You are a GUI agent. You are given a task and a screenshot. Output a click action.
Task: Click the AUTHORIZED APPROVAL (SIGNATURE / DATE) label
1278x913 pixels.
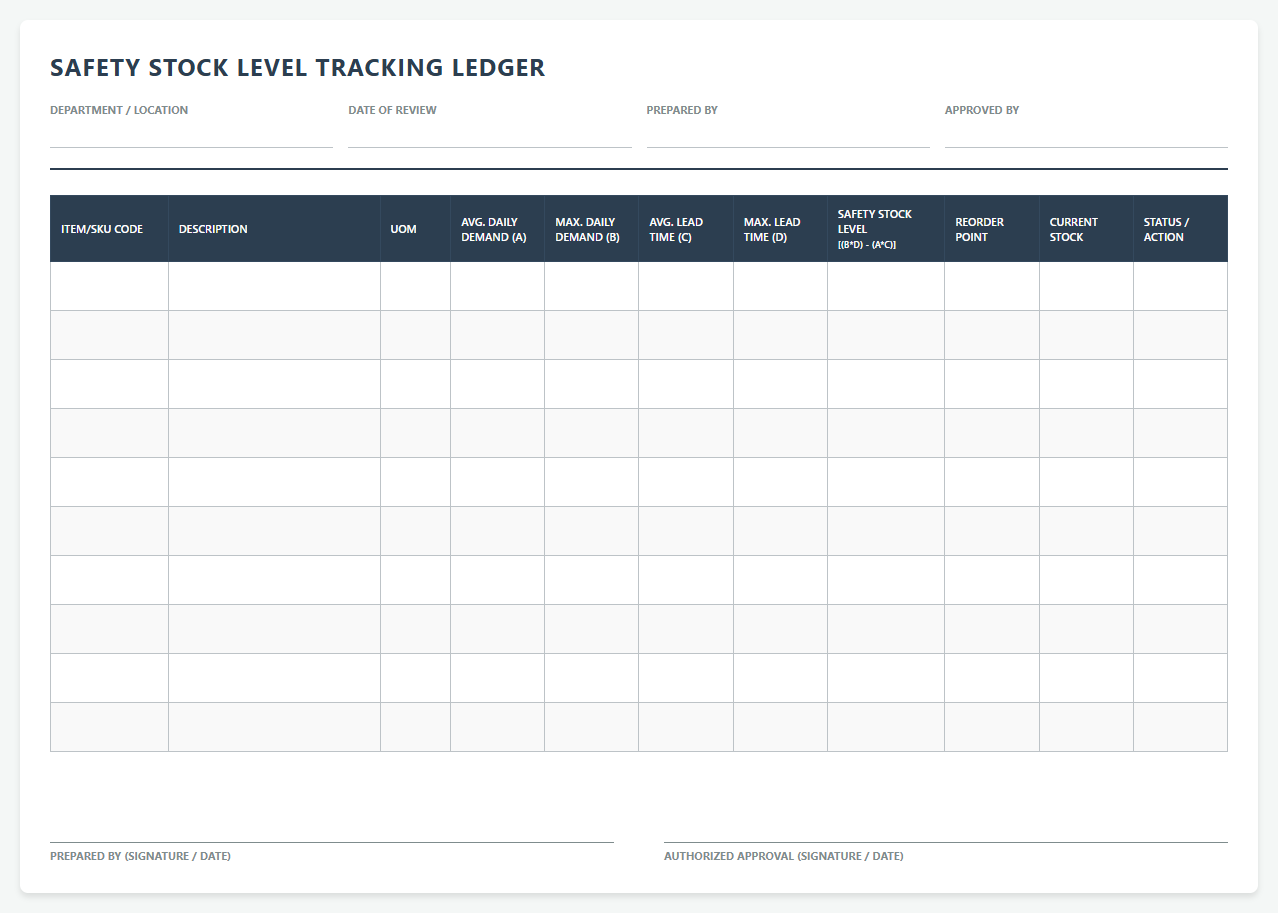click(x=783, y=856)
